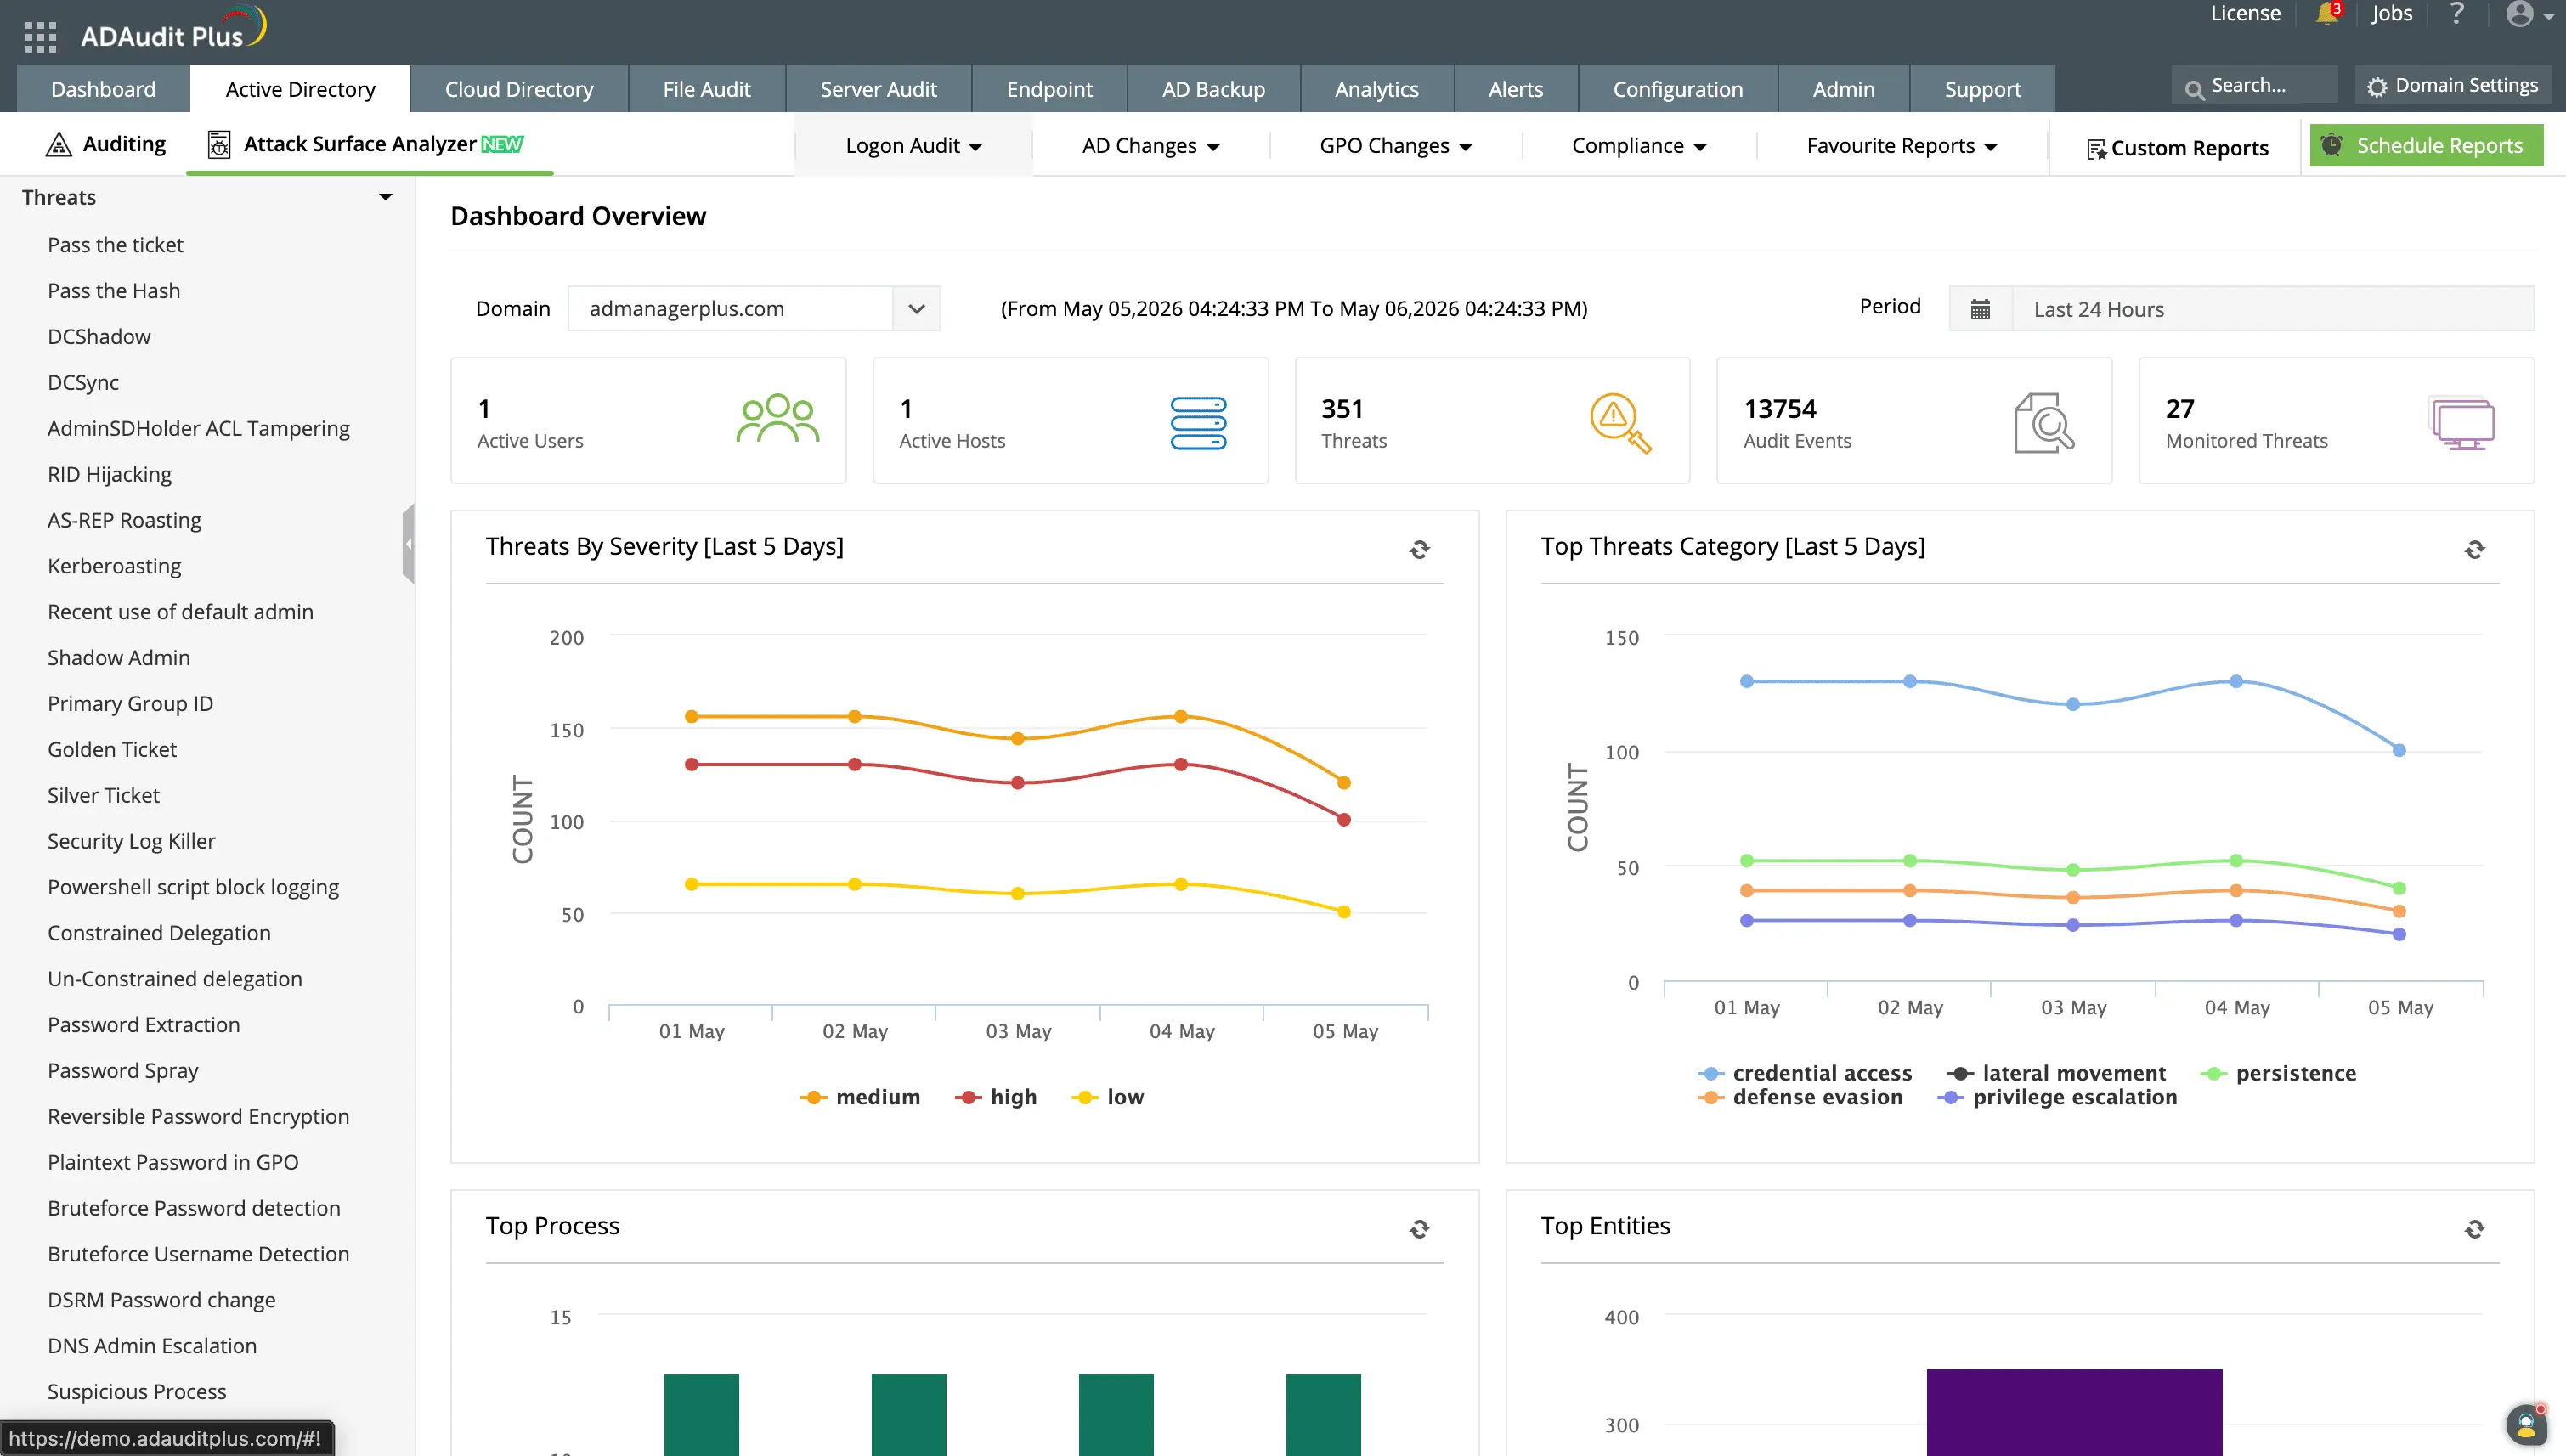Open the Domain selector dropdown
Viewport: 2566px width, 1456px height.
(754, 309)
